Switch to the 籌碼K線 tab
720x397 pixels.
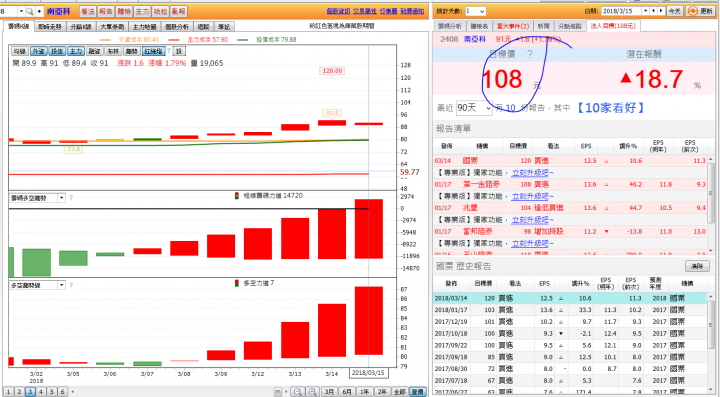(x=18, y=26)
